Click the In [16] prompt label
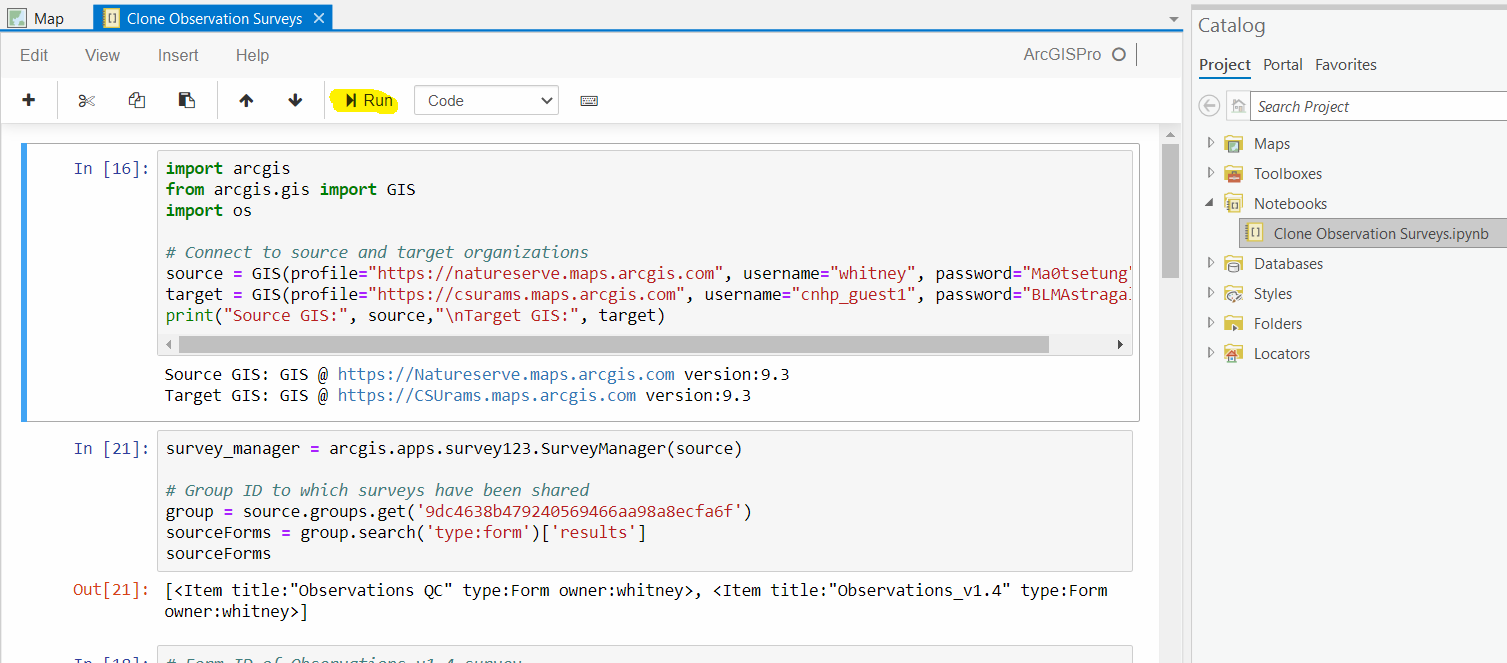The image size is (1507, 663). pos(111,168)
